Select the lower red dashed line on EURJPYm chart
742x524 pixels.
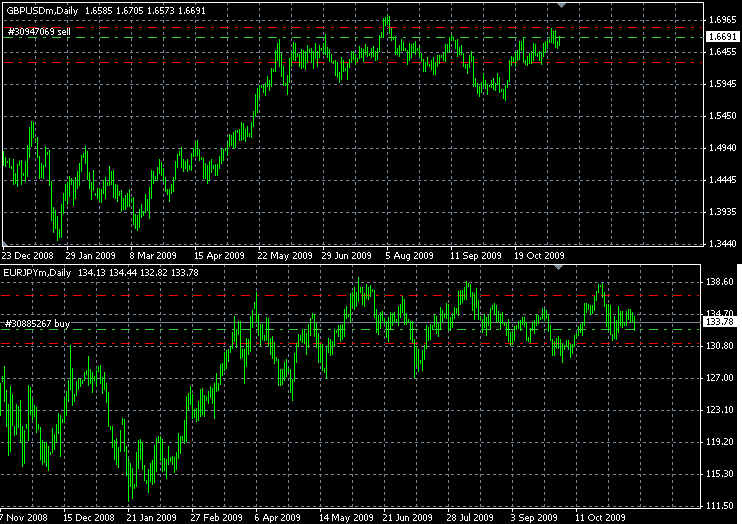(350, 344)
